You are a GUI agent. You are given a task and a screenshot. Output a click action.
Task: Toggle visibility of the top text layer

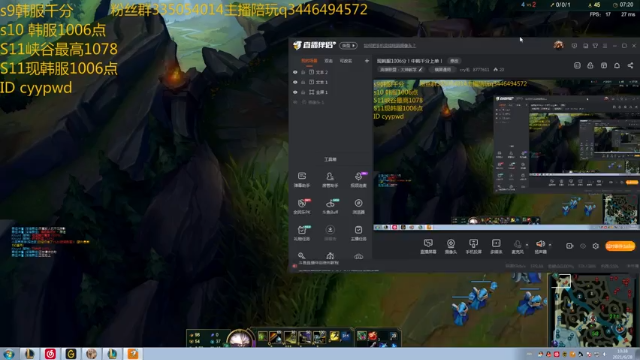point(295,72)
